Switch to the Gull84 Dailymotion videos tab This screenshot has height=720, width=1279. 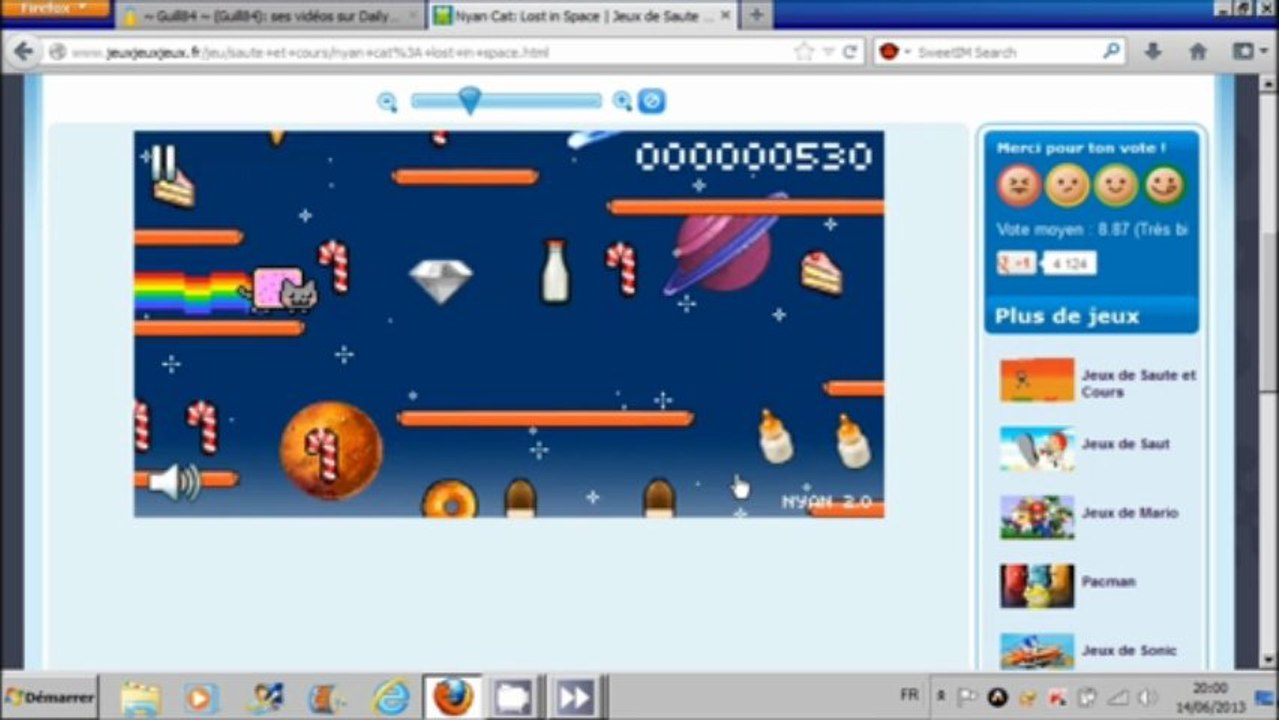(270, 16)
